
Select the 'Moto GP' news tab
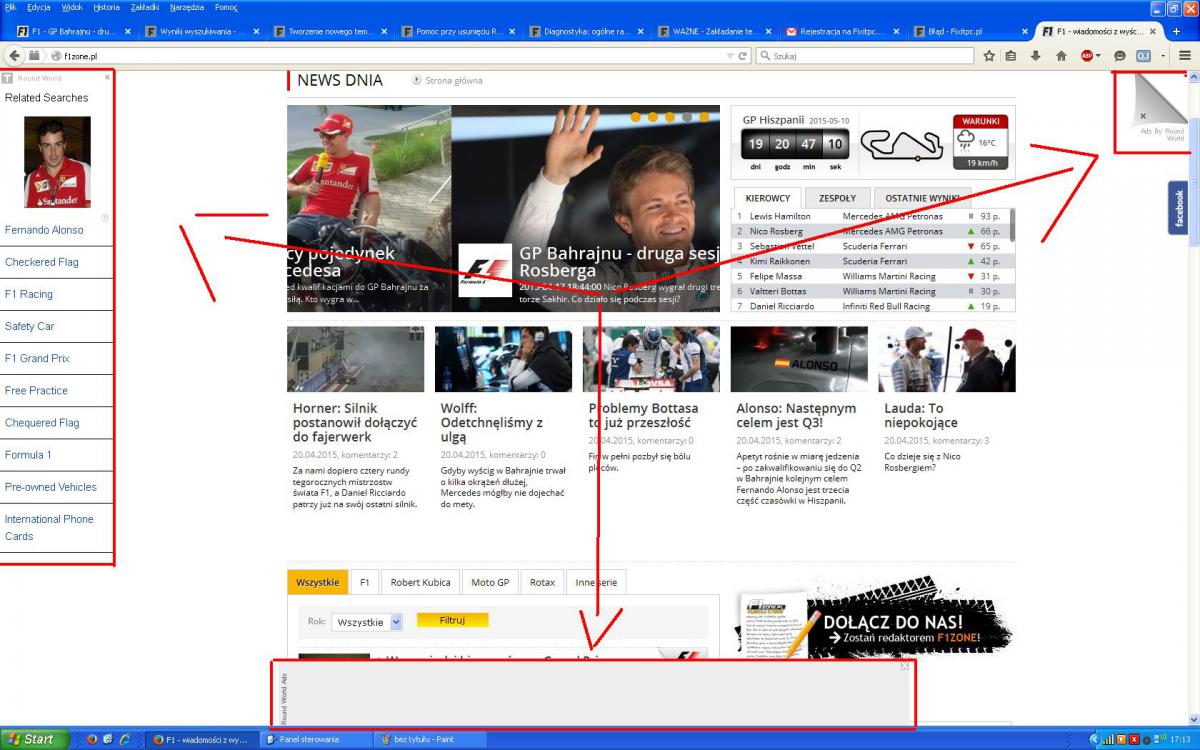pyautogui.click(x=490, y=582)
